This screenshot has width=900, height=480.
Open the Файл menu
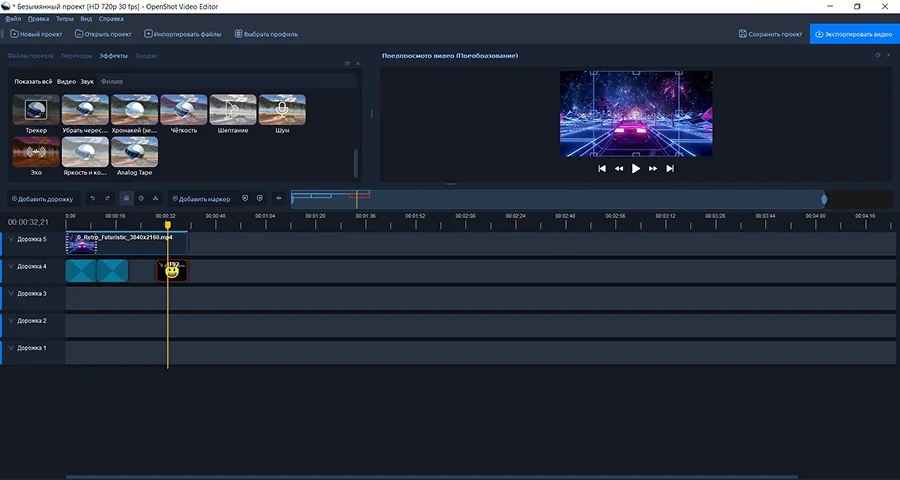[x=13, y=19]
